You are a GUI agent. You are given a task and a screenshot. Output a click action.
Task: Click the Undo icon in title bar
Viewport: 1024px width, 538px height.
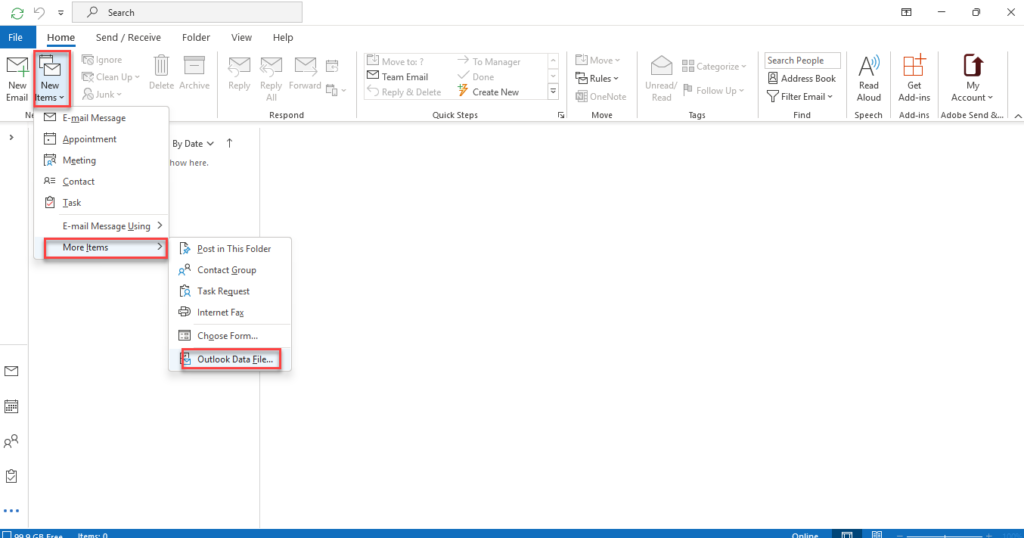click(x=39, y=12)
